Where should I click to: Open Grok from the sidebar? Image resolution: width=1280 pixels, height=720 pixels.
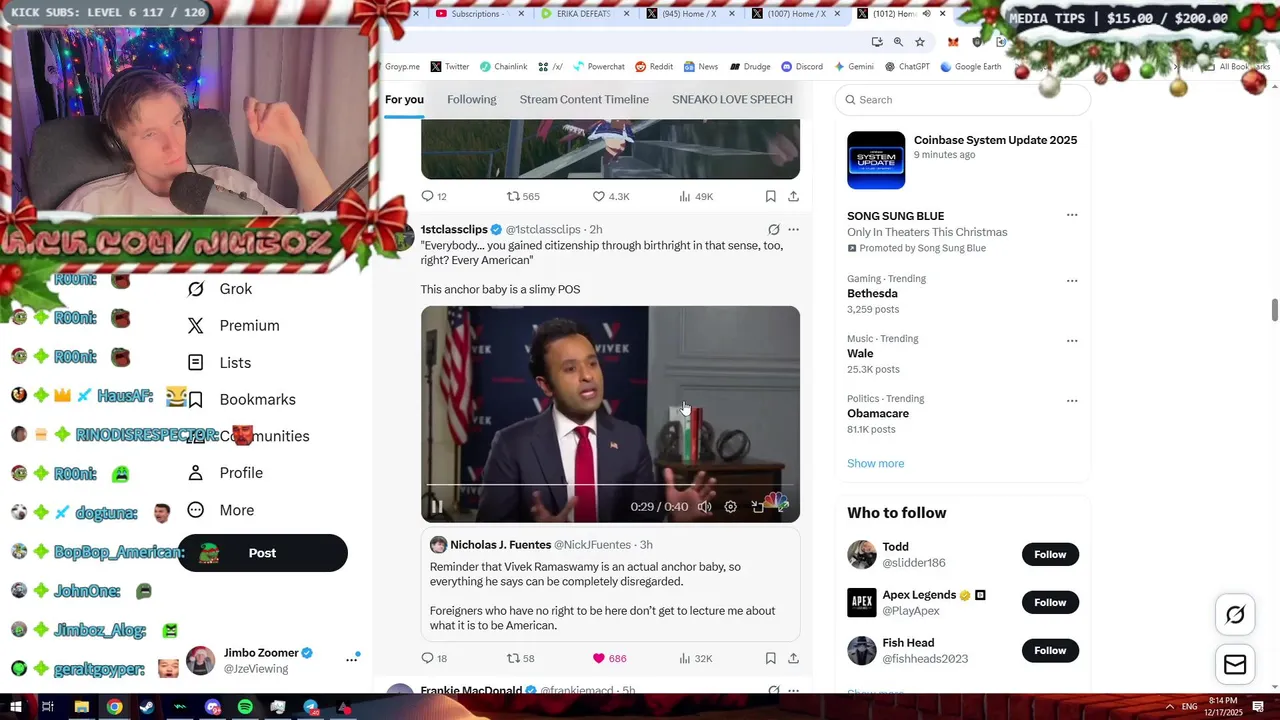pos(220,289)
